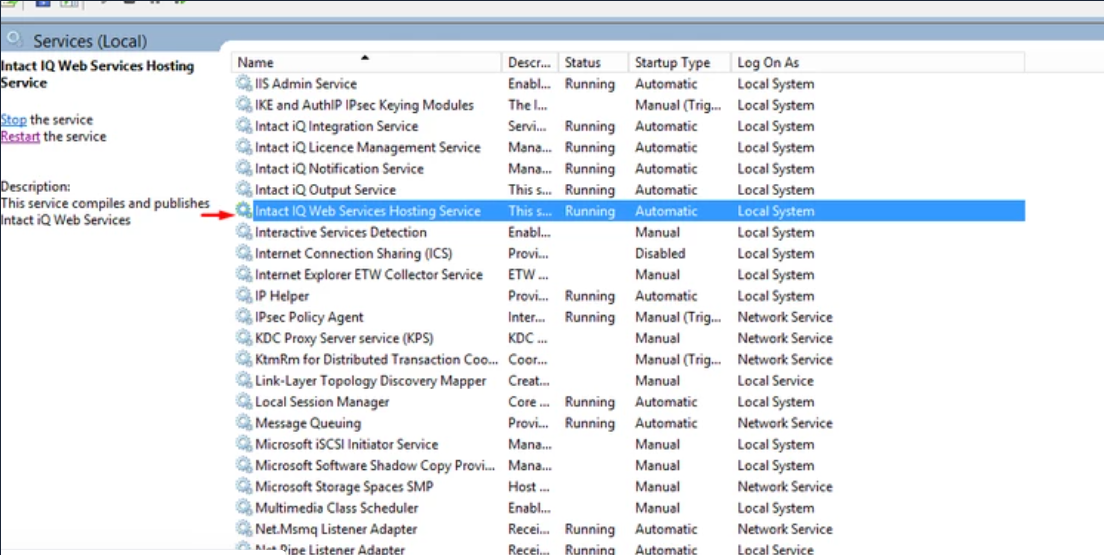
Task: Click gear icon next to Multimedia Class Scheduler
Action: pyautogui.click(x=244, y=508)
